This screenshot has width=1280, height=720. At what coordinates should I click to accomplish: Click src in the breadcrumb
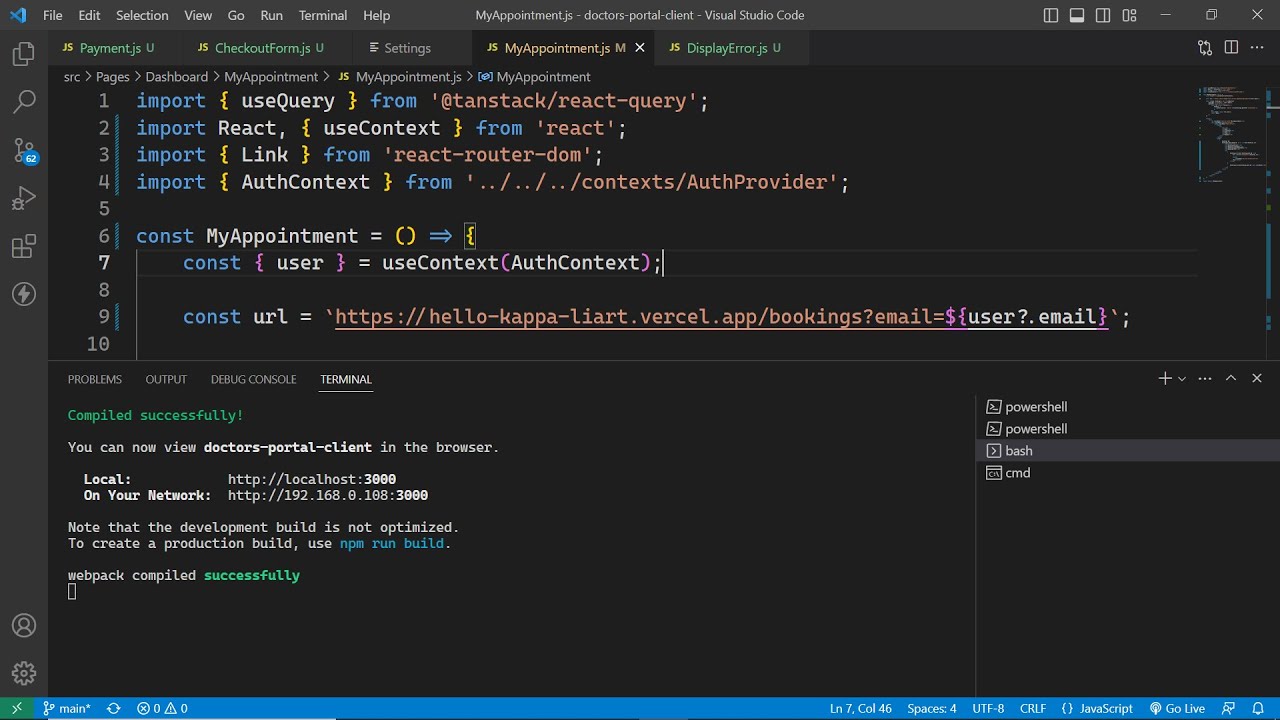72,77
